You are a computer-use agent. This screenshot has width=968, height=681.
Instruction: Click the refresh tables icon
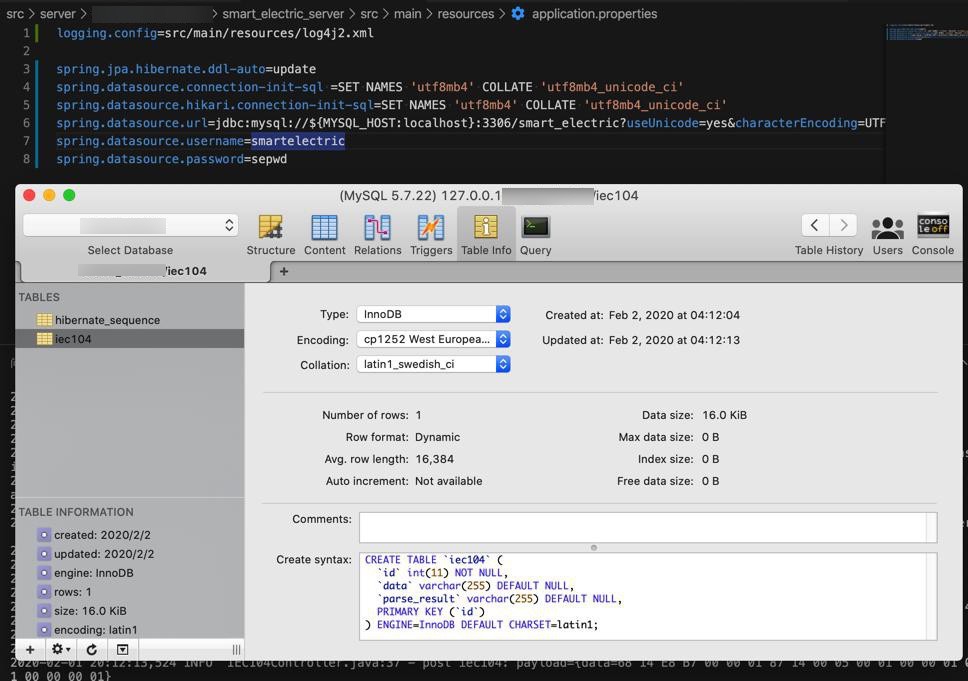(x=92, y=649)
